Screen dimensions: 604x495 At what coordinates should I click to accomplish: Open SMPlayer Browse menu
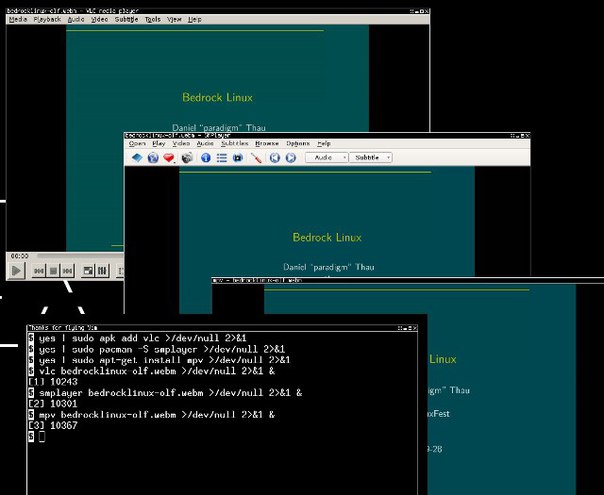tap(266, 143)
